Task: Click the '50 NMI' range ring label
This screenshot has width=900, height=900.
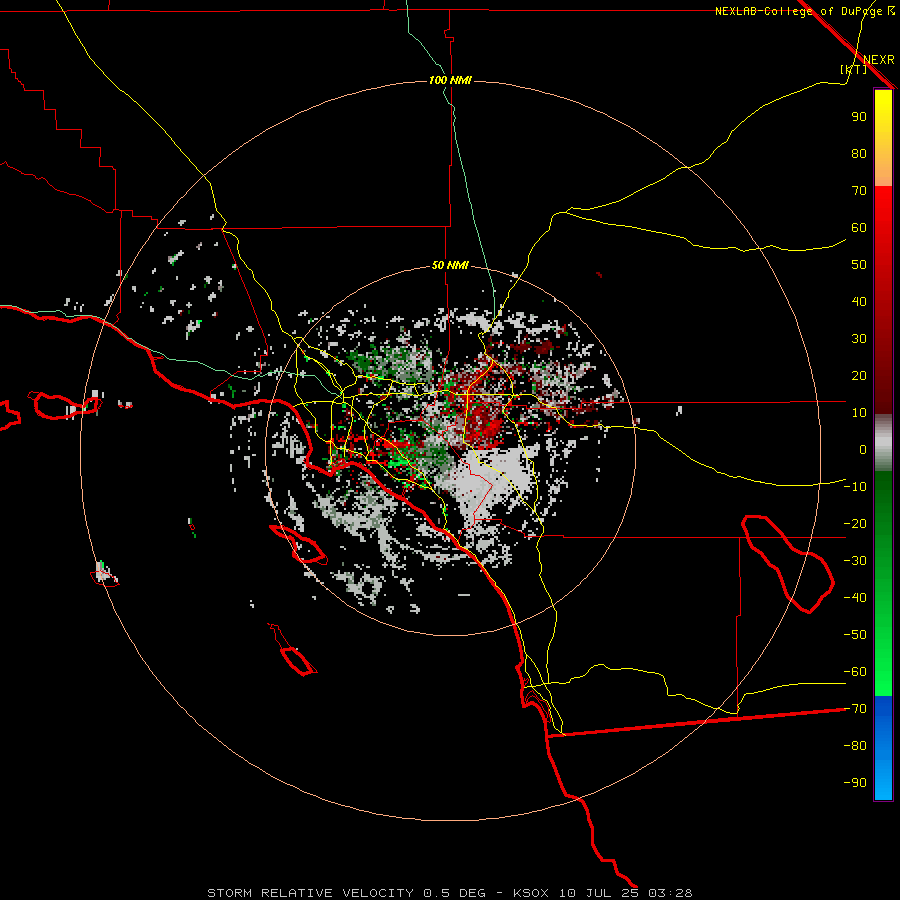Action: (x=450, y=265)
